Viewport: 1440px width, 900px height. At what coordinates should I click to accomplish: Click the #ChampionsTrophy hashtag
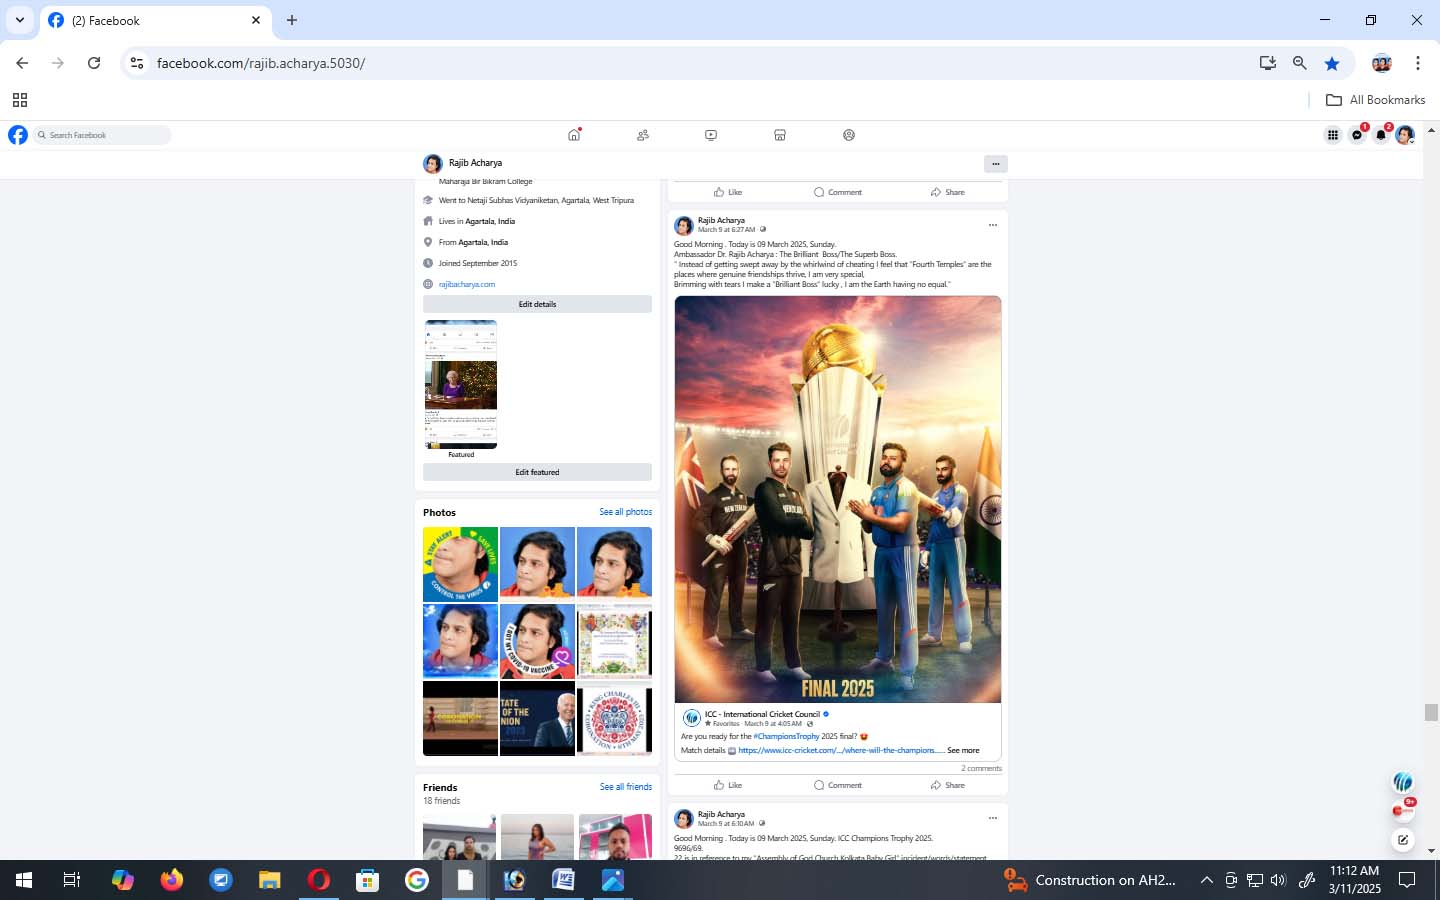click(x=786, y=736)
